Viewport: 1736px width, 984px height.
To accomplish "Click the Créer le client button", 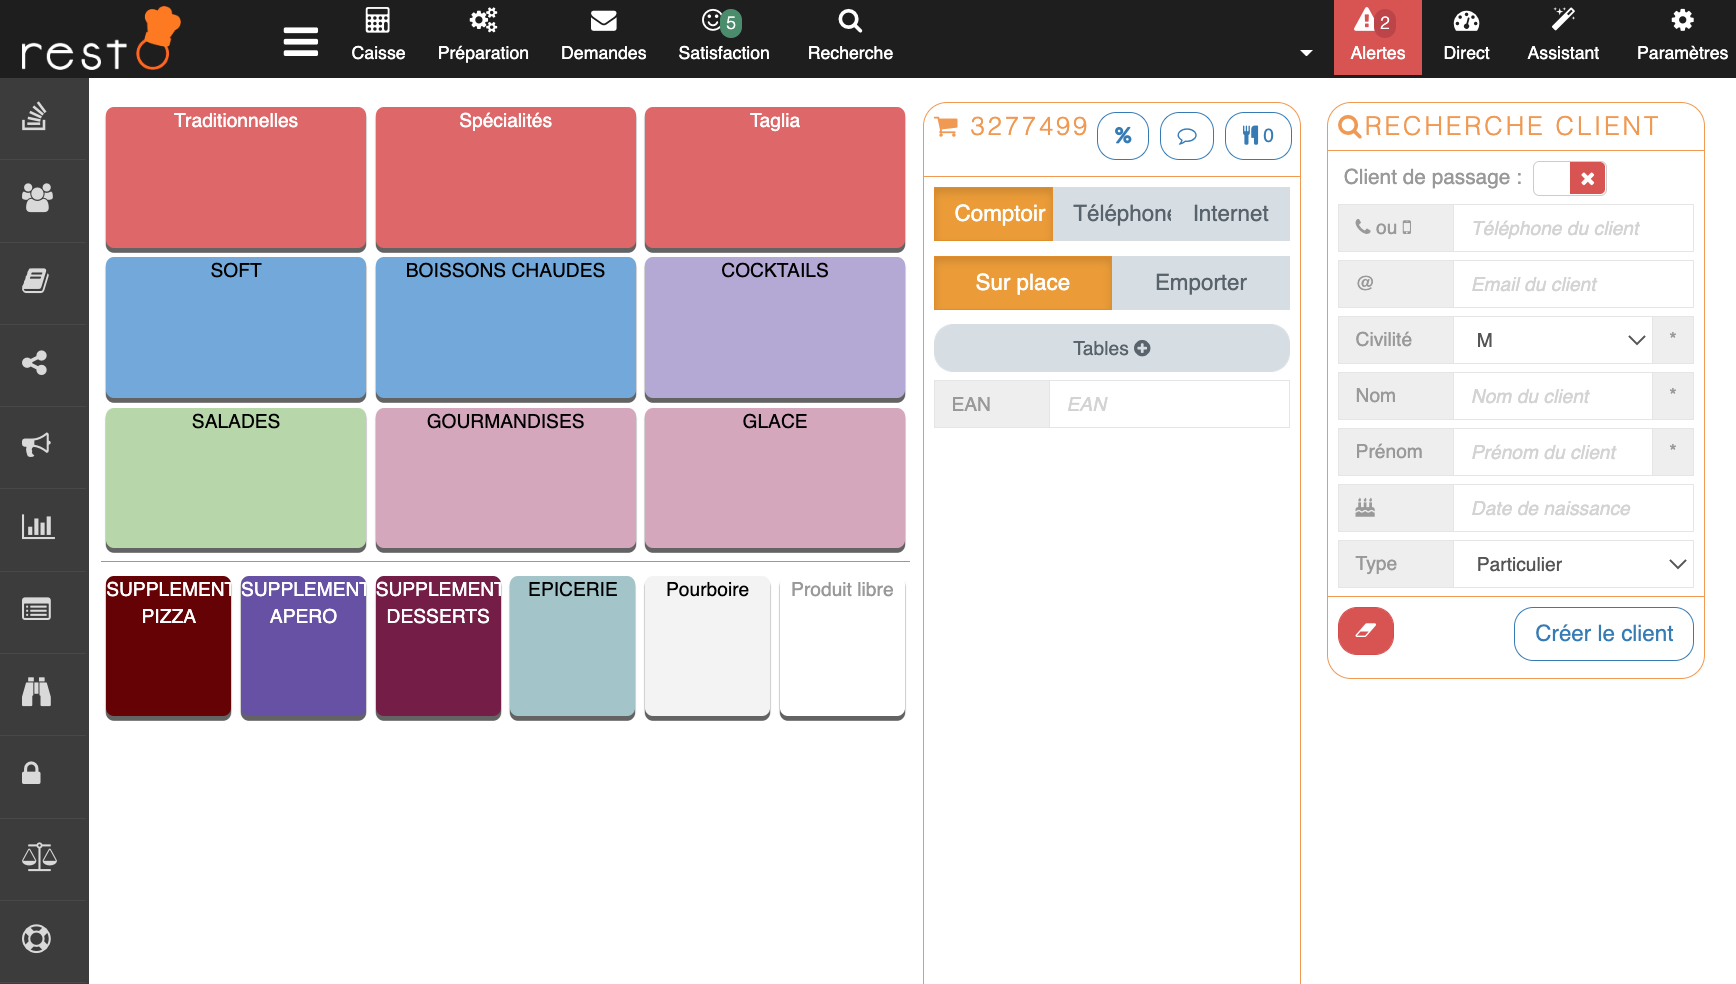I will click(1603, 634).
